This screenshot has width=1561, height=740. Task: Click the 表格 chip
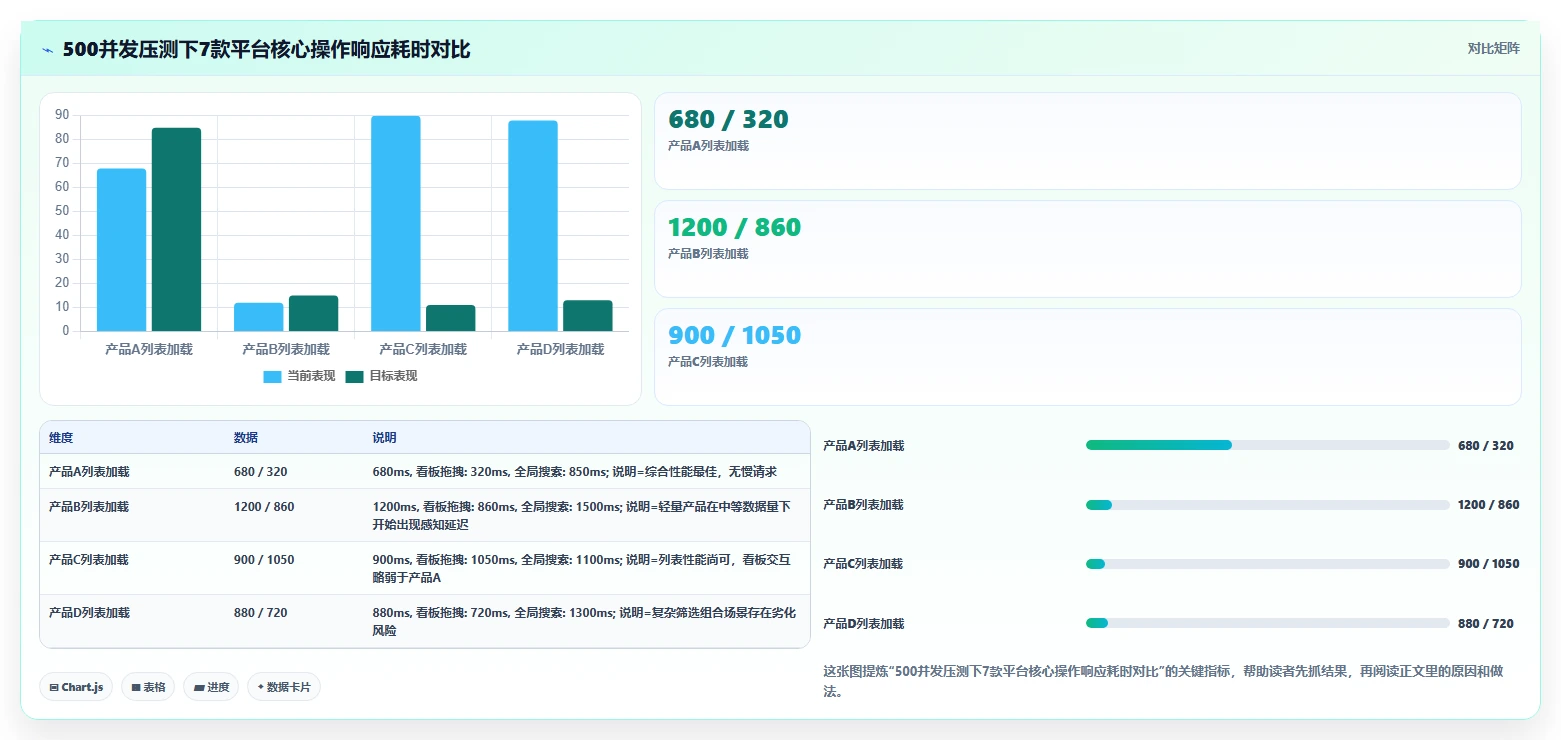pyautogui.click(x=148, y=687)
